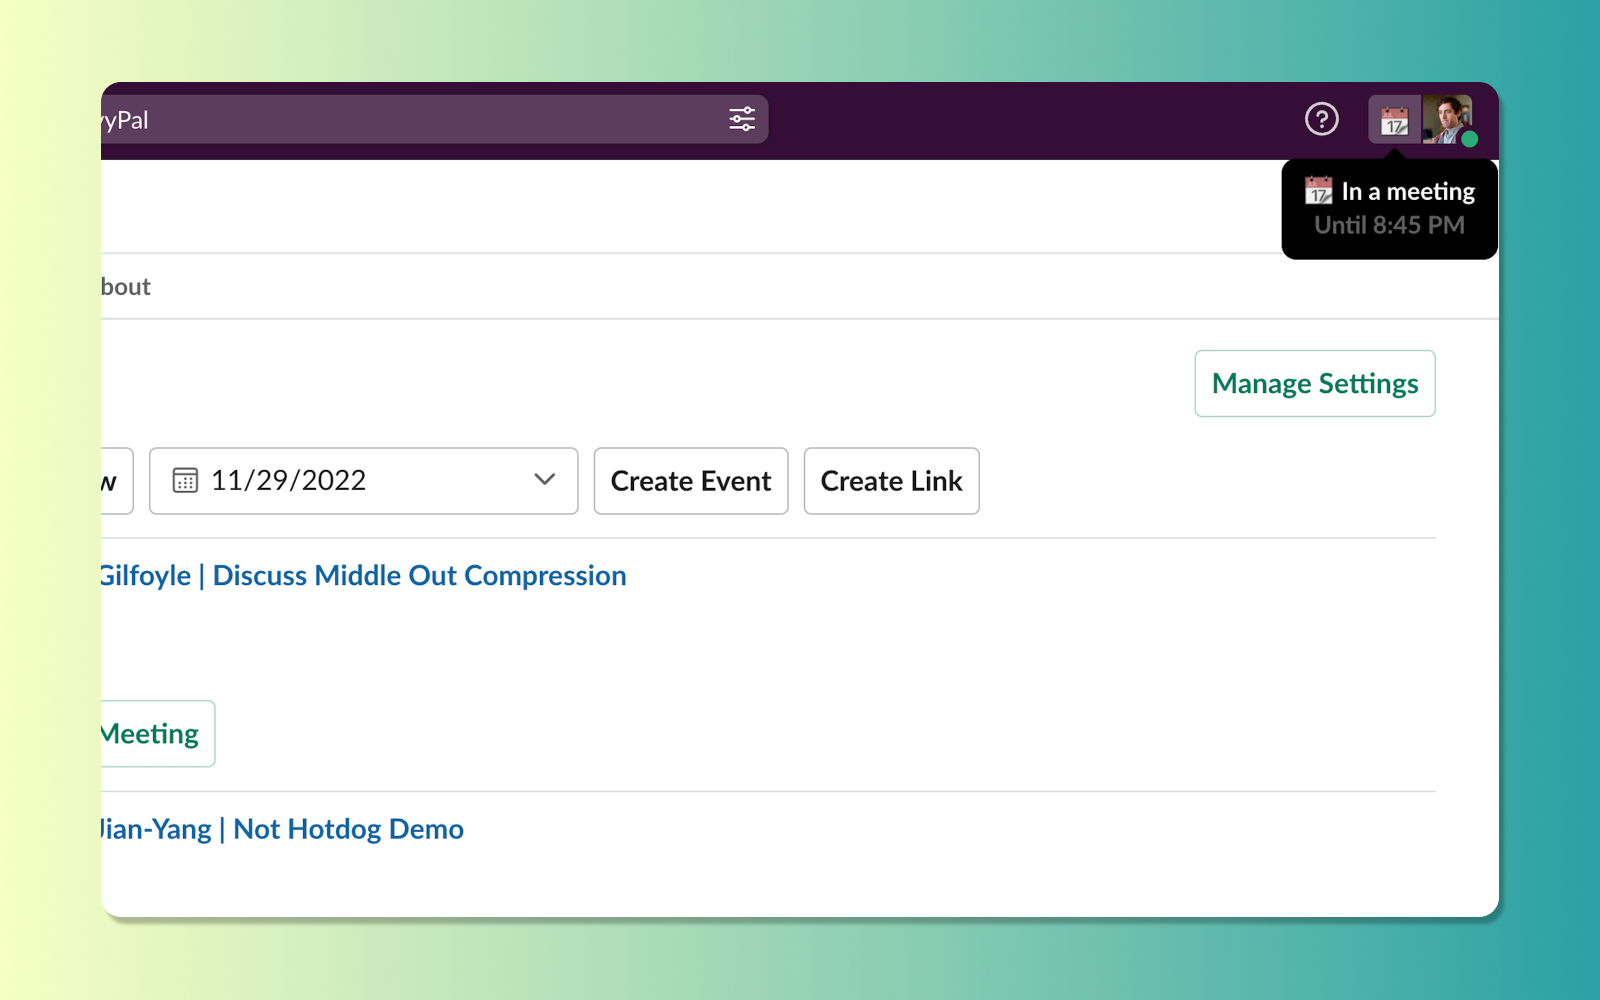Open the Discuss Middle Out Compression event

click(x=364, y=576)
